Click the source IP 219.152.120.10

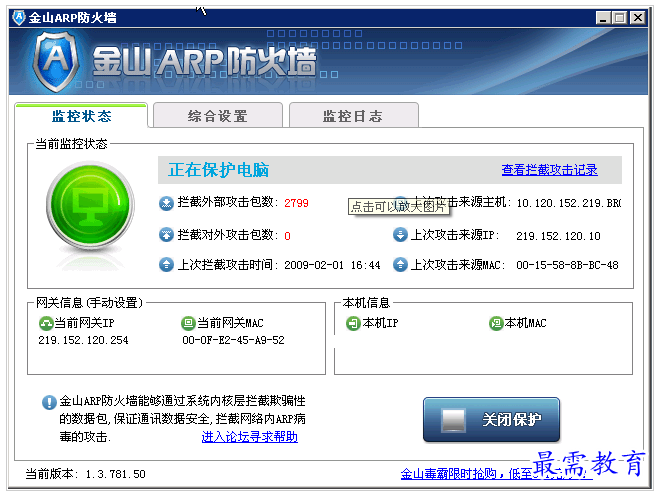click(558, 236)
